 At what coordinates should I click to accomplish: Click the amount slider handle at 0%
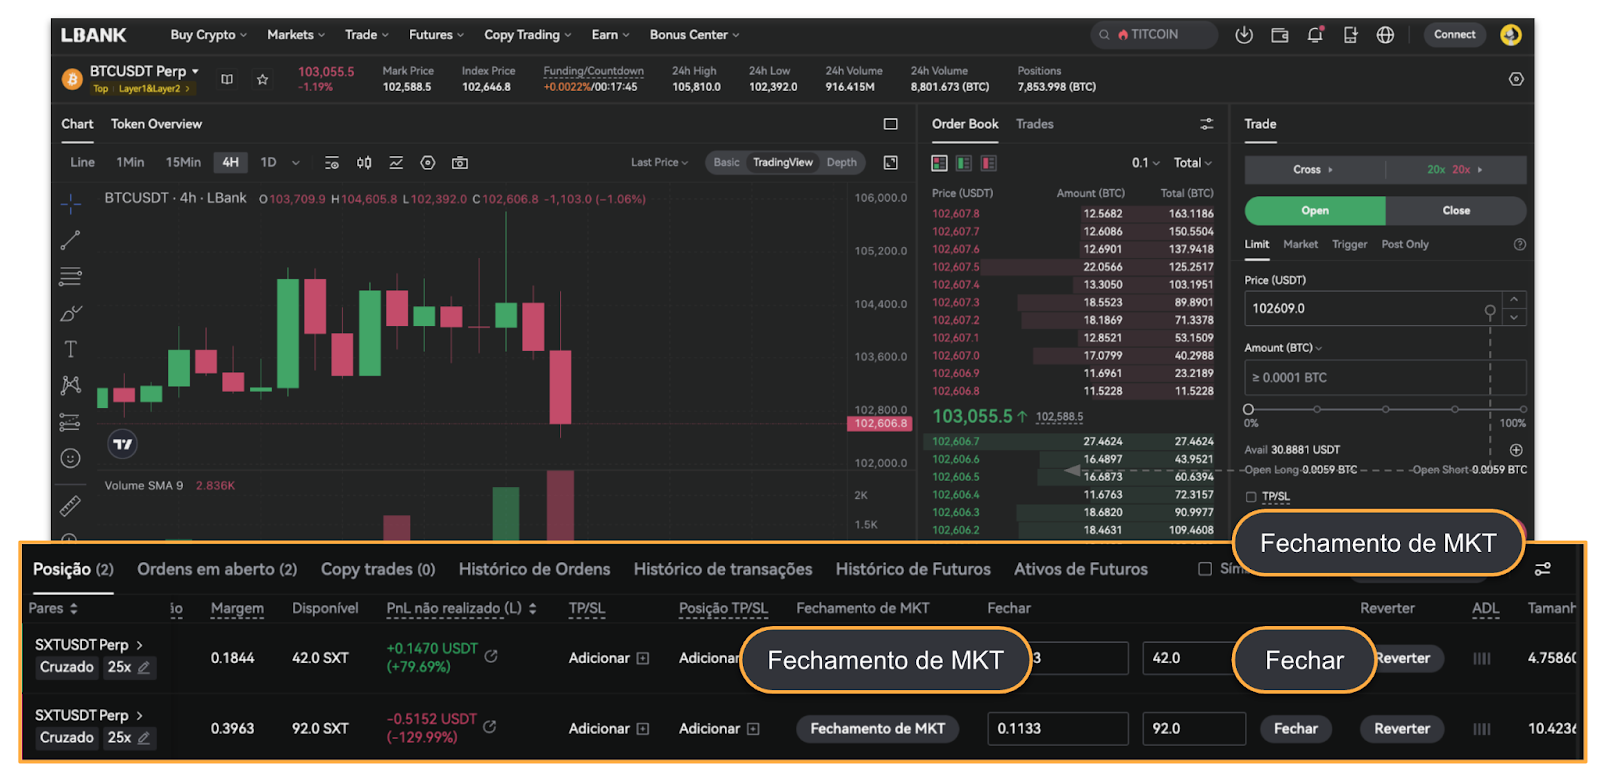[1248, 409]
